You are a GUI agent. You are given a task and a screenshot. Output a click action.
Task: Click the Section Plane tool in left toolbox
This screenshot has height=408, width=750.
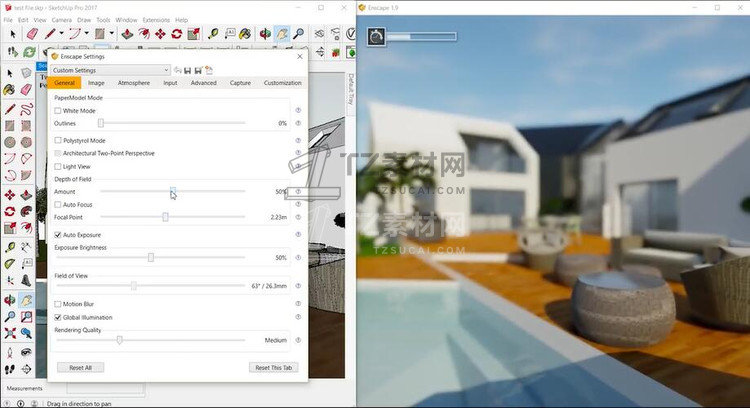[x=26, y=369]
